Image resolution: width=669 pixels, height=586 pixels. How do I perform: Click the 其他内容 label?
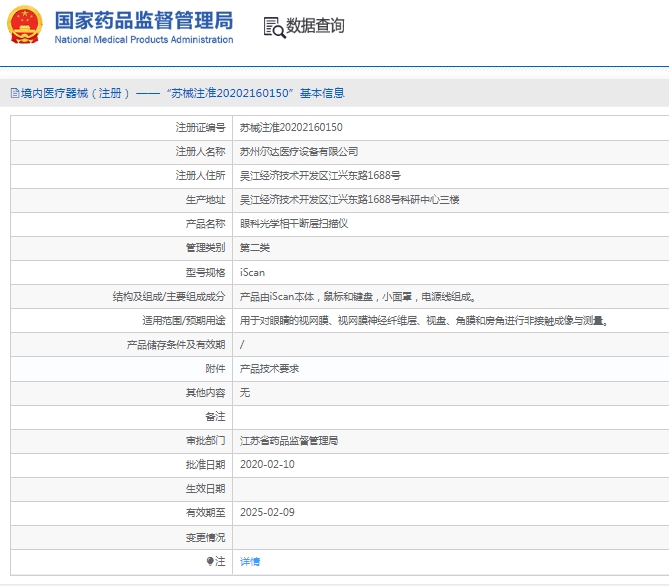(205, 392)
